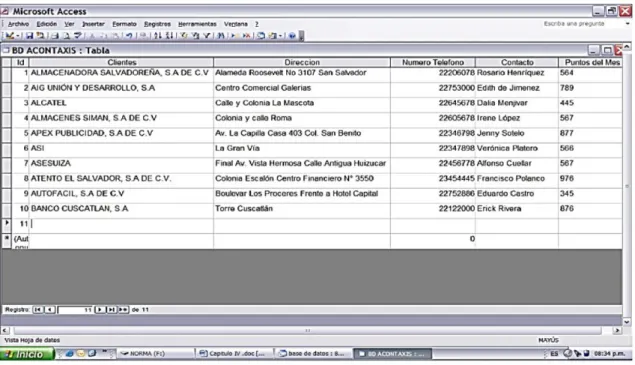The width and height of the screenshot is (635, 365).
Task: Open the Ver menu
Action: 69,24
